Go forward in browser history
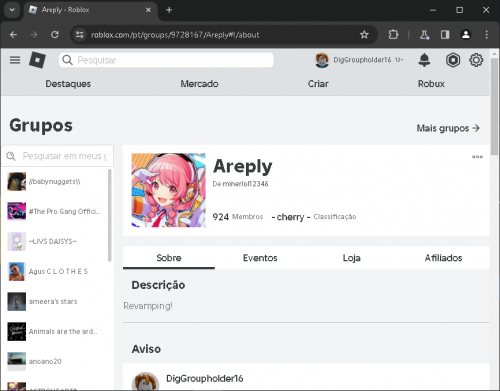The image size is (500, 391). pos(34,35)
